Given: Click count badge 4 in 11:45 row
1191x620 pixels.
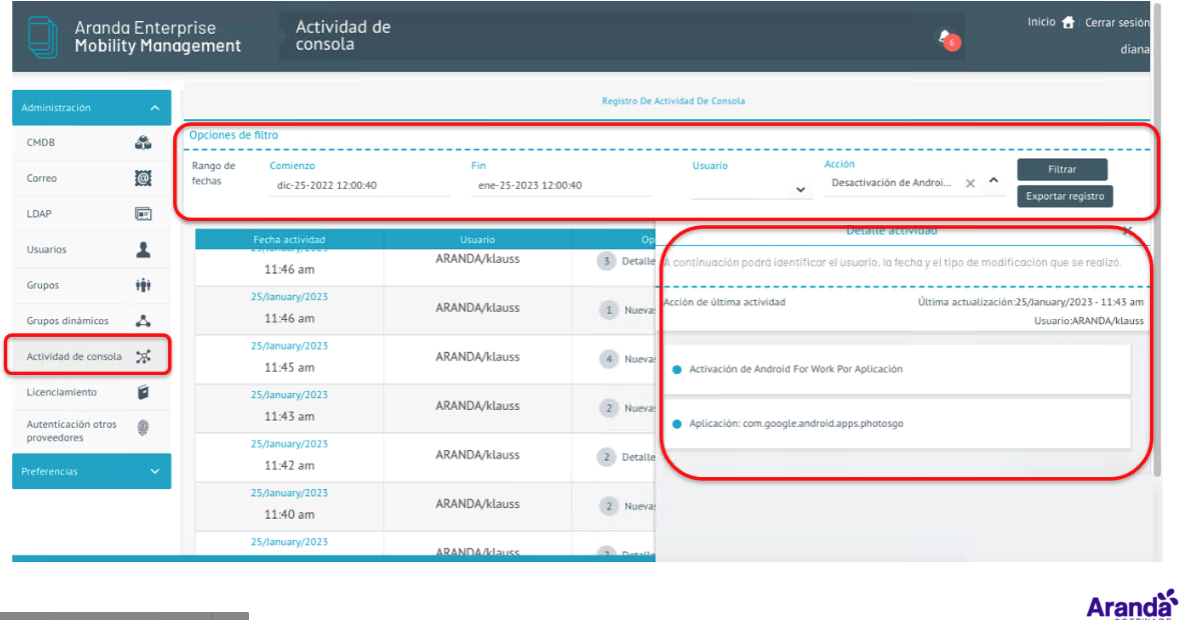Looking at the screenshot, I should tap(608, 359).
